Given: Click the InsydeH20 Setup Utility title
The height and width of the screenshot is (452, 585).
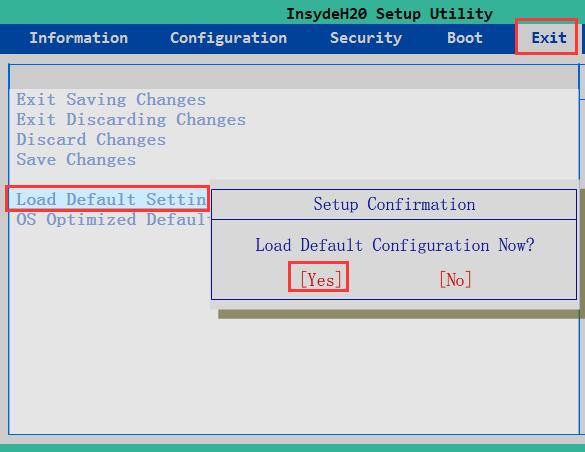Looking at the screenshot, I should pyautogui.click(x=389, y=14).
